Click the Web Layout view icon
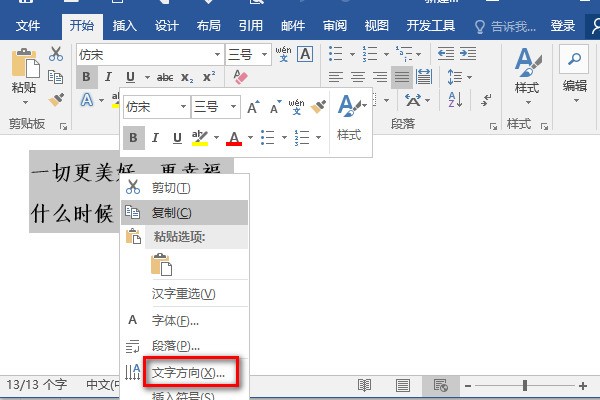The width and height of the screenshot is (600, 400). coord(440,385)
